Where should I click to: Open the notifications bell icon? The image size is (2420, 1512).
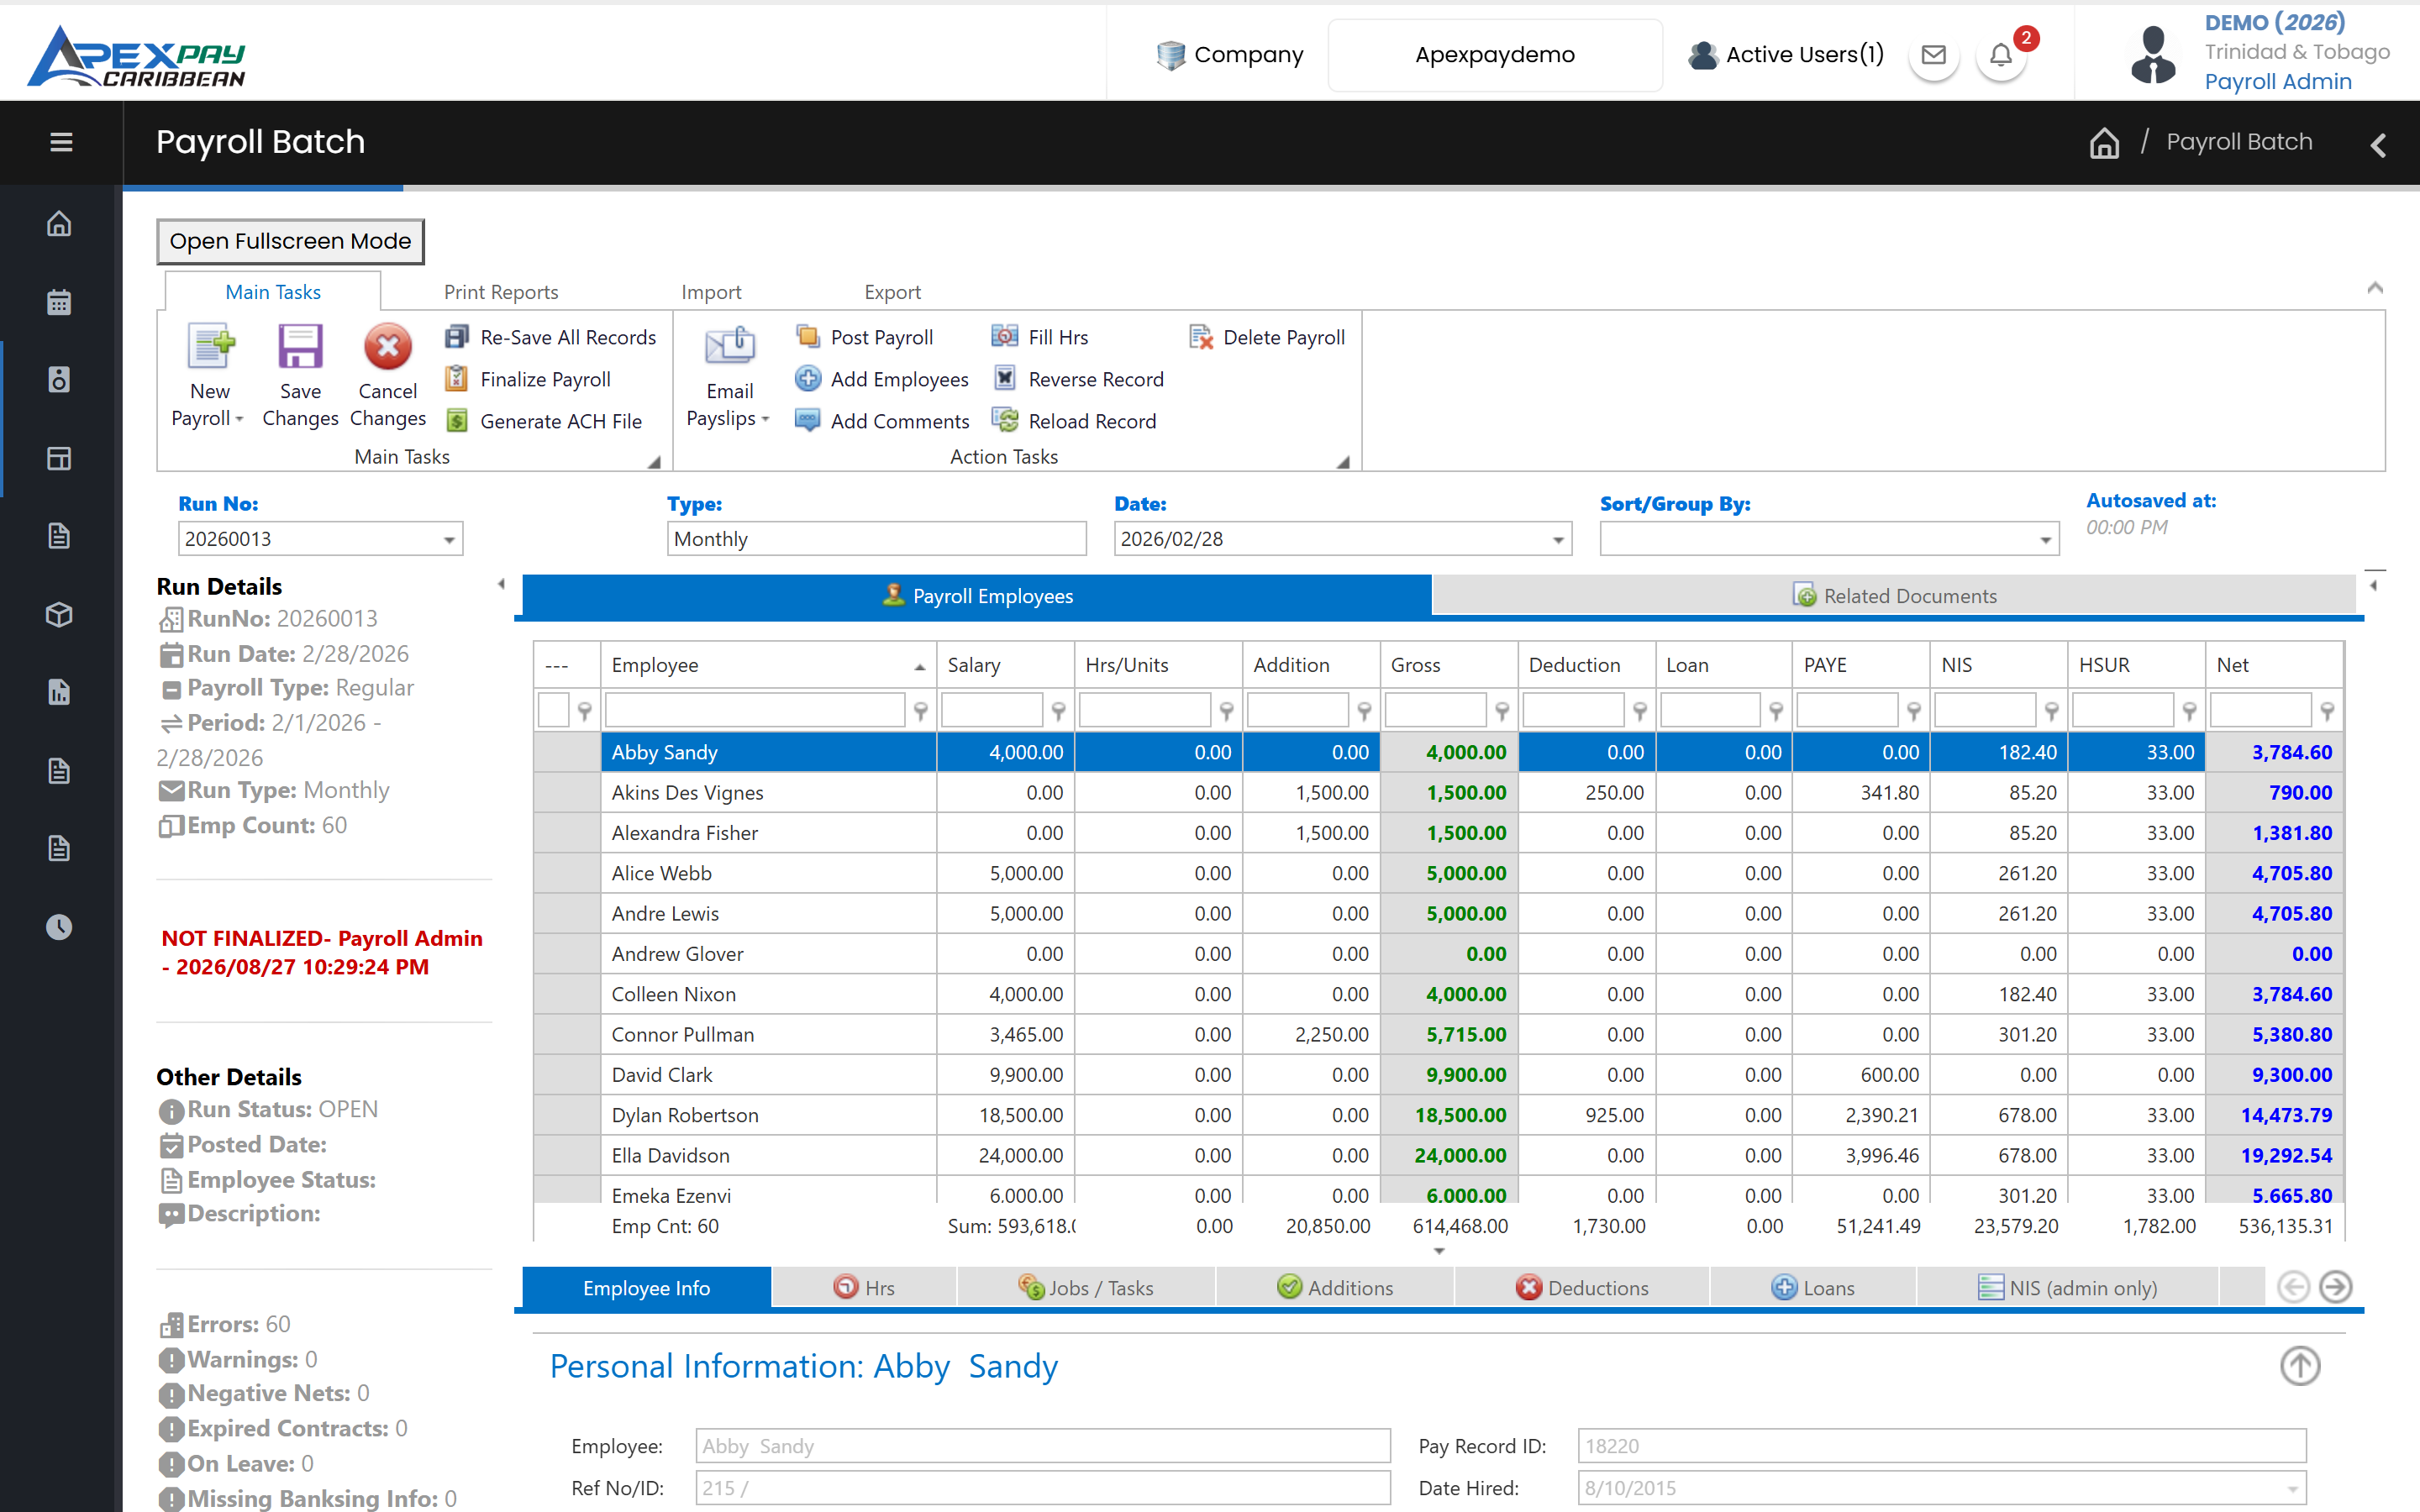pyautogui.click(x=2001, y=55)
